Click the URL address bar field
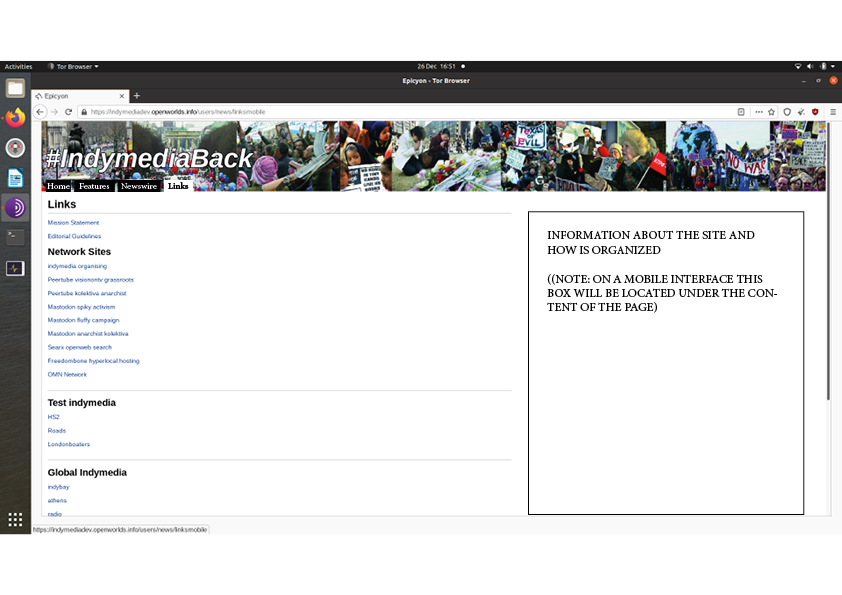 tap(400, 112)
